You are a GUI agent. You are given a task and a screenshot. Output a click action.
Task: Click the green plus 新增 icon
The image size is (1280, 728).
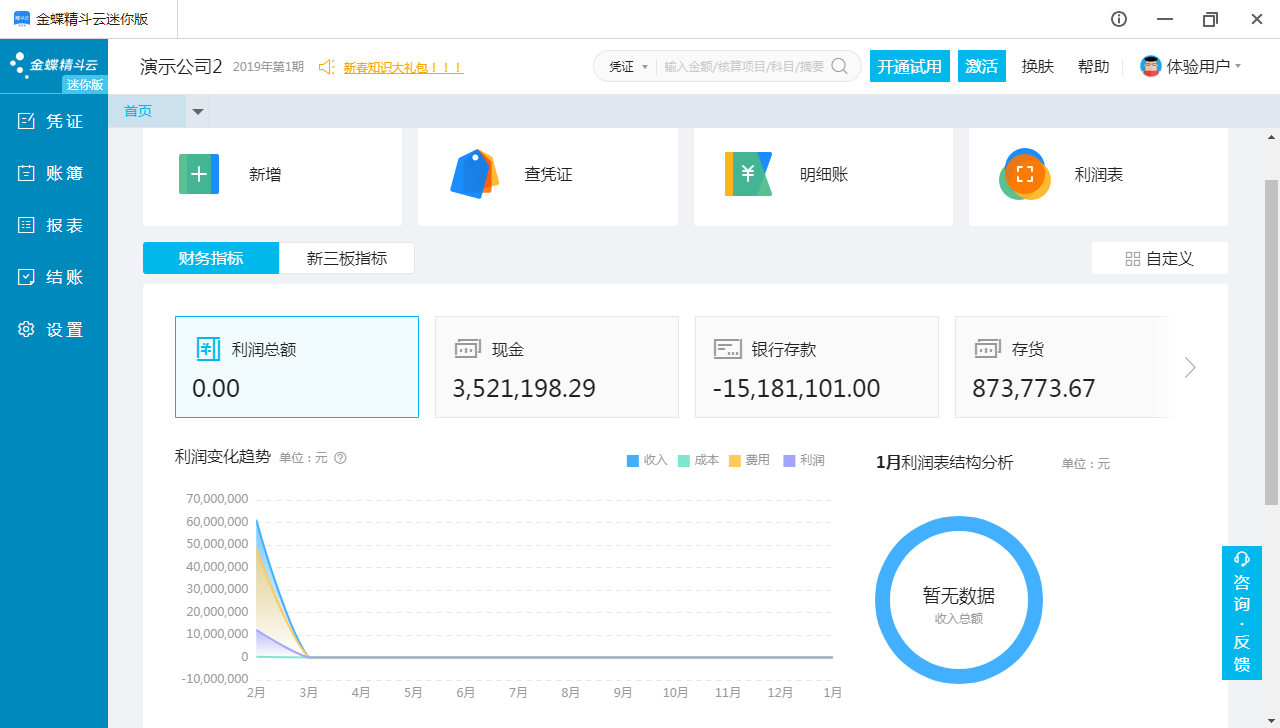click(x=198, y=174)
